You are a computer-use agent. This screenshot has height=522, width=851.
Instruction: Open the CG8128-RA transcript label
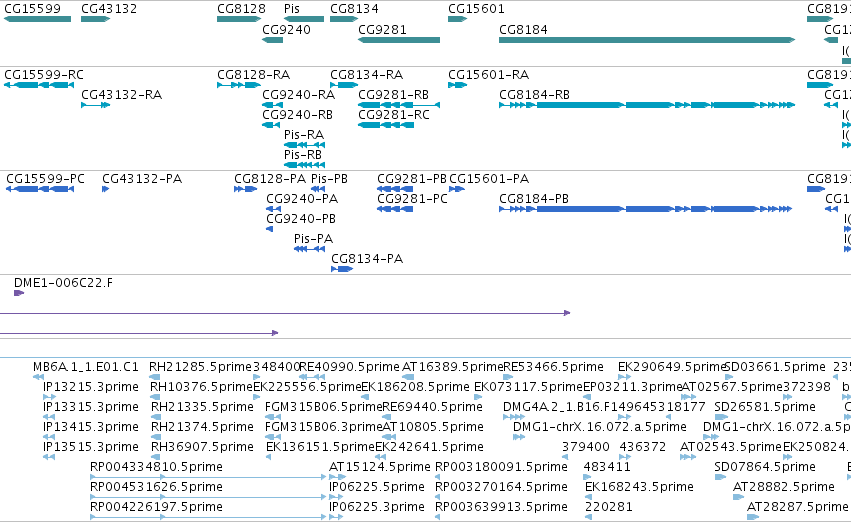(253, 74)
